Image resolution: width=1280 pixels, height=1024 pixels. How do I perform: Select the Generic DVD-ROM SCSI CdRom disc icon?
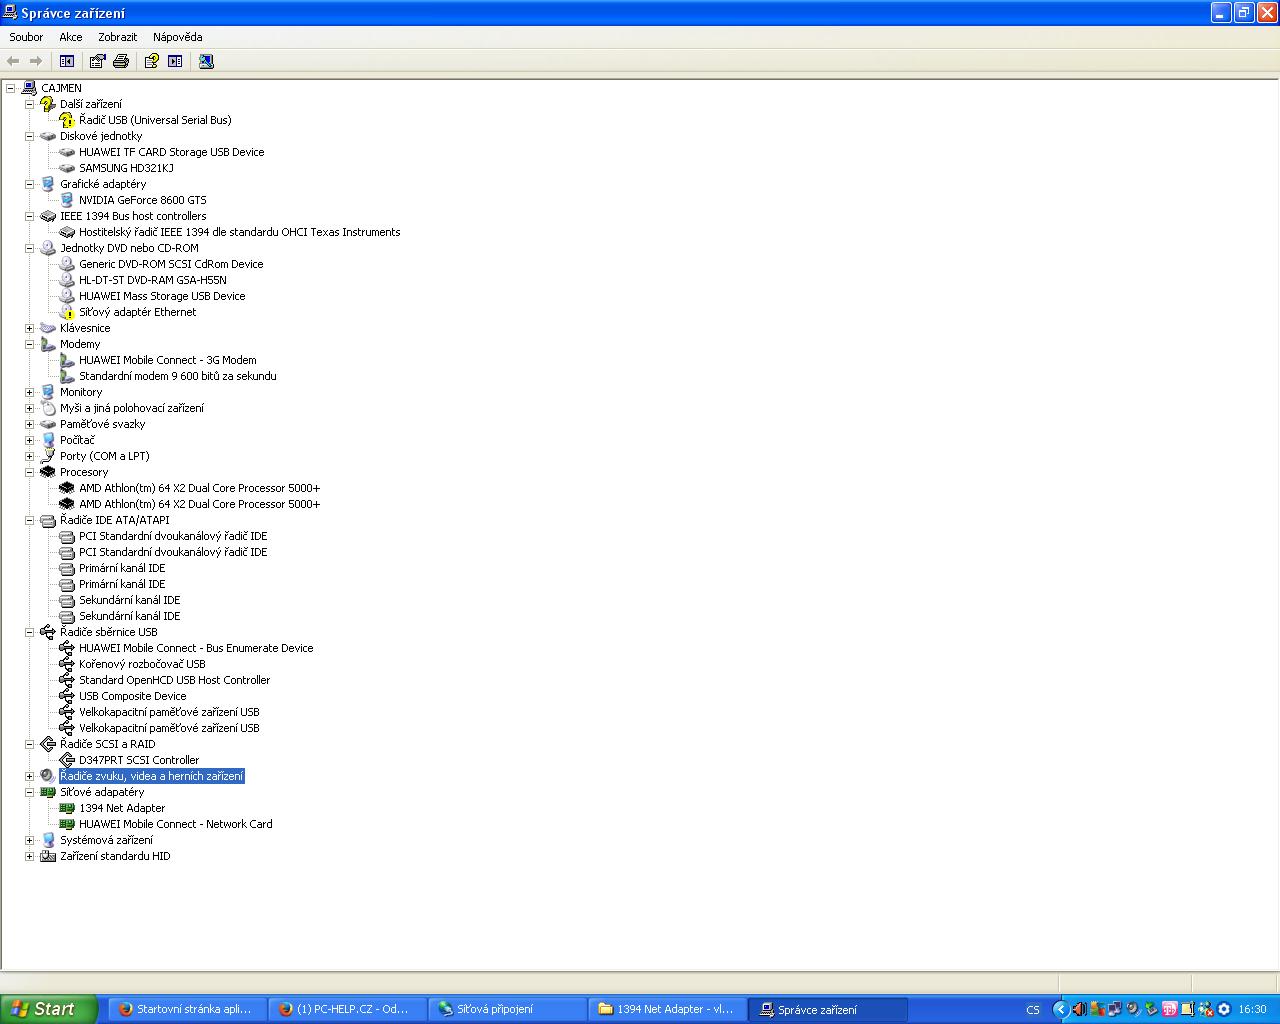point(67,264)
